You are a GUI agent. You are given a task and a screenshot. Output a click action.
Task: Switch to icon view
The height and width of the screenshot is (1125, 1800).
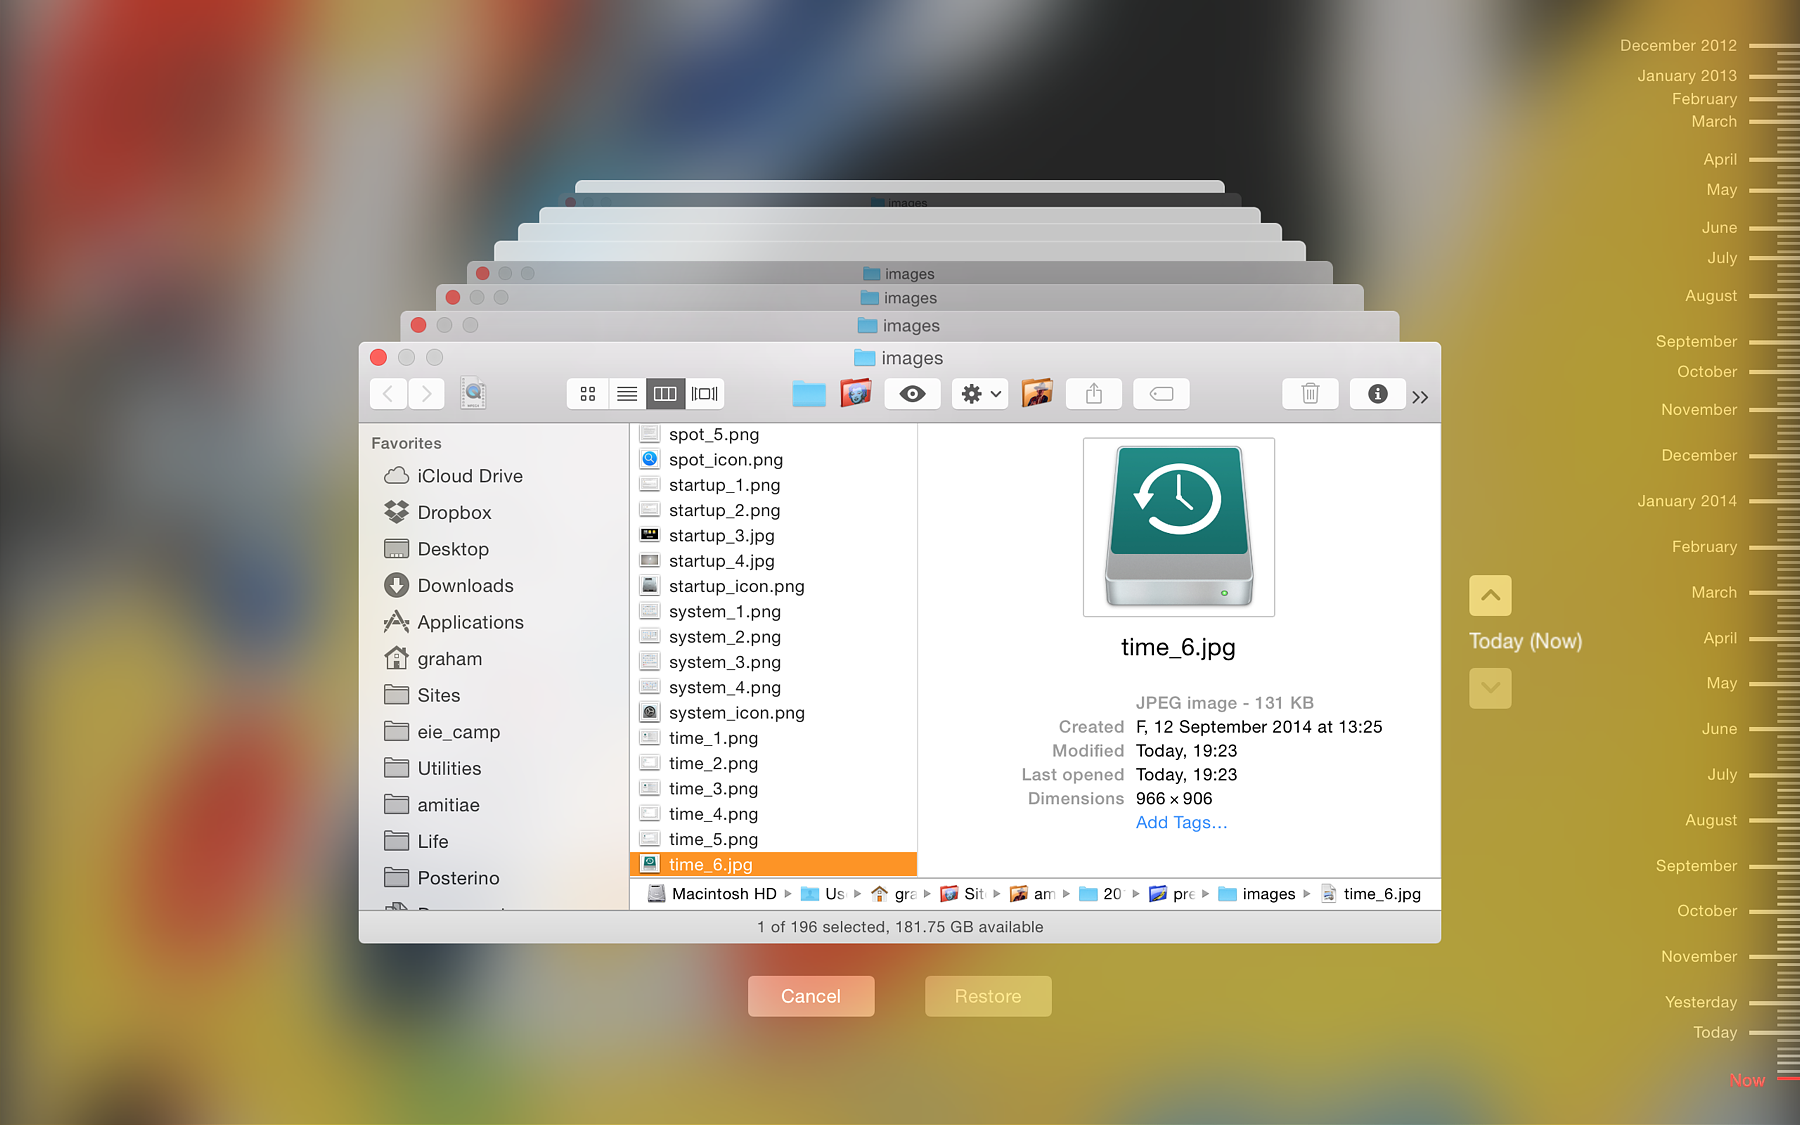click(588, 394)
